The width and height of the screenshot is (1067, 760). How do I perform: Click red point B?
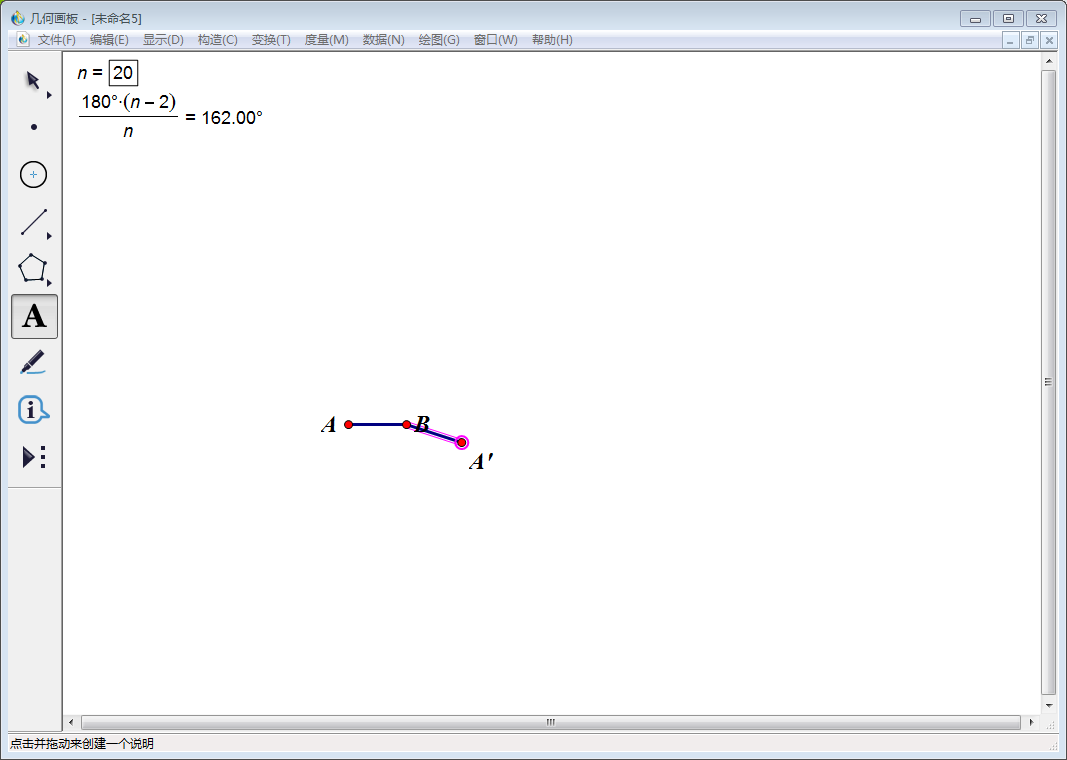coord(407,425)
